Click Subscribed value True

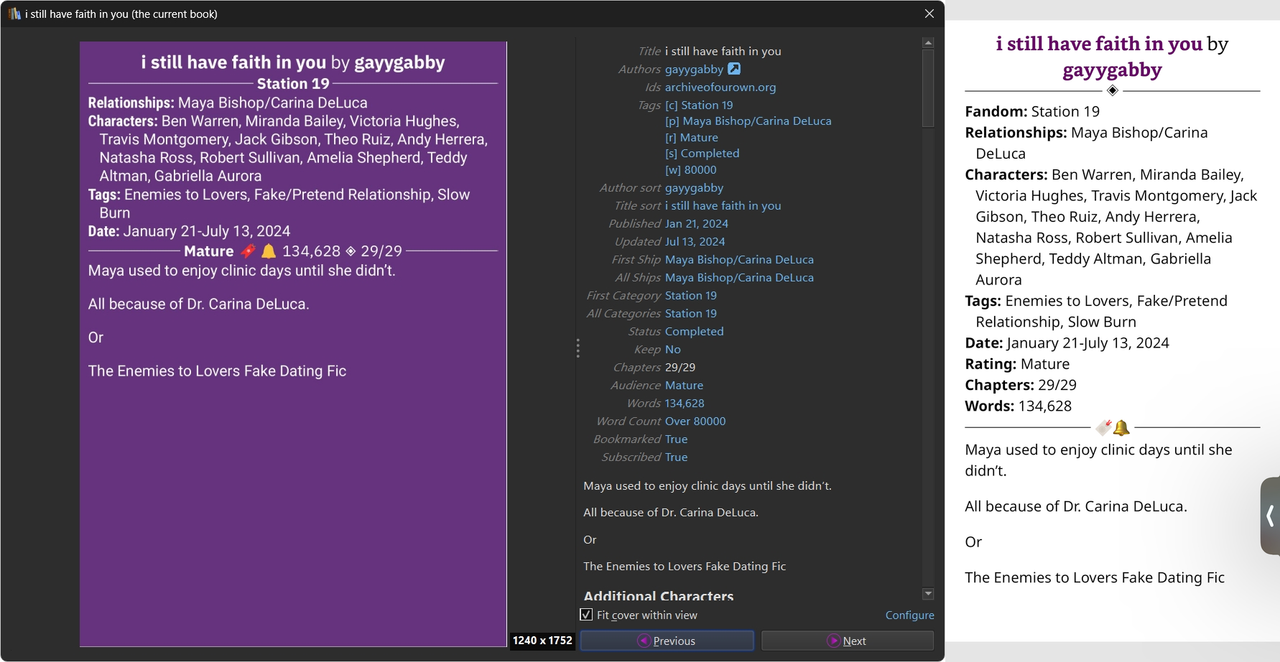(x=676, y=458)
